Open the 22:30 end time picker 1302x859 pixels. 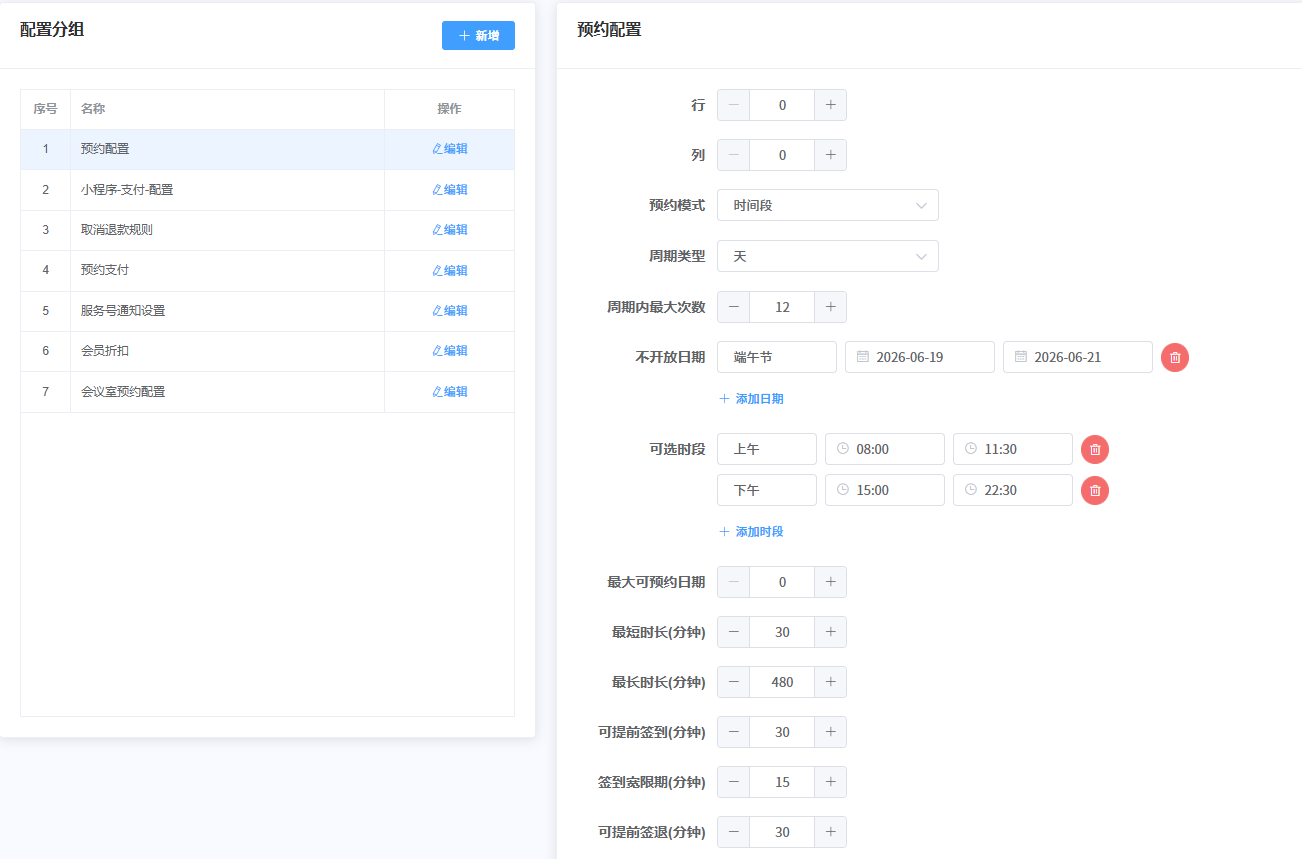1013,490
